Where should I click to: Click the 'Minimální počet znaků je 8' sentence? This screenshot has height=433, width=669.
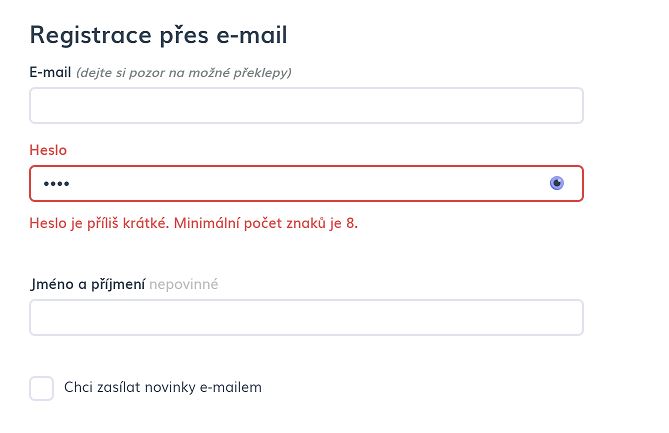pos(266,223)
